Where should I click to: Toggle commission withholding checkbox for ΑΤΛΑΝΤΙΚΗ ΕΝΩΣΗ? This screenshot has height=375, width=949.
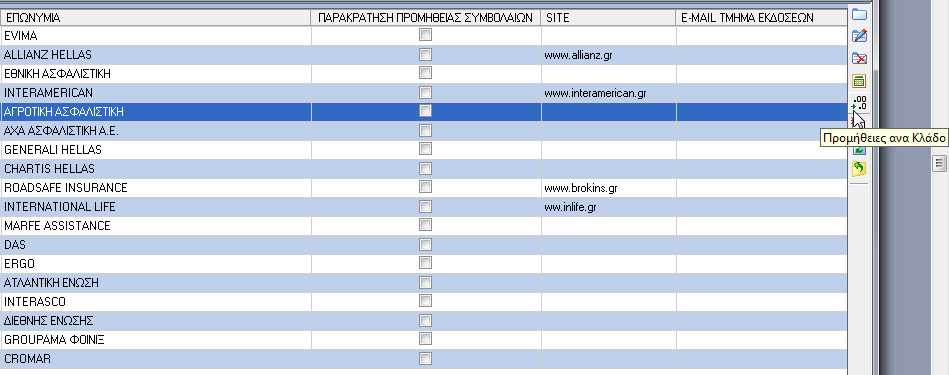pyautogui.click(x=425, y=282)
